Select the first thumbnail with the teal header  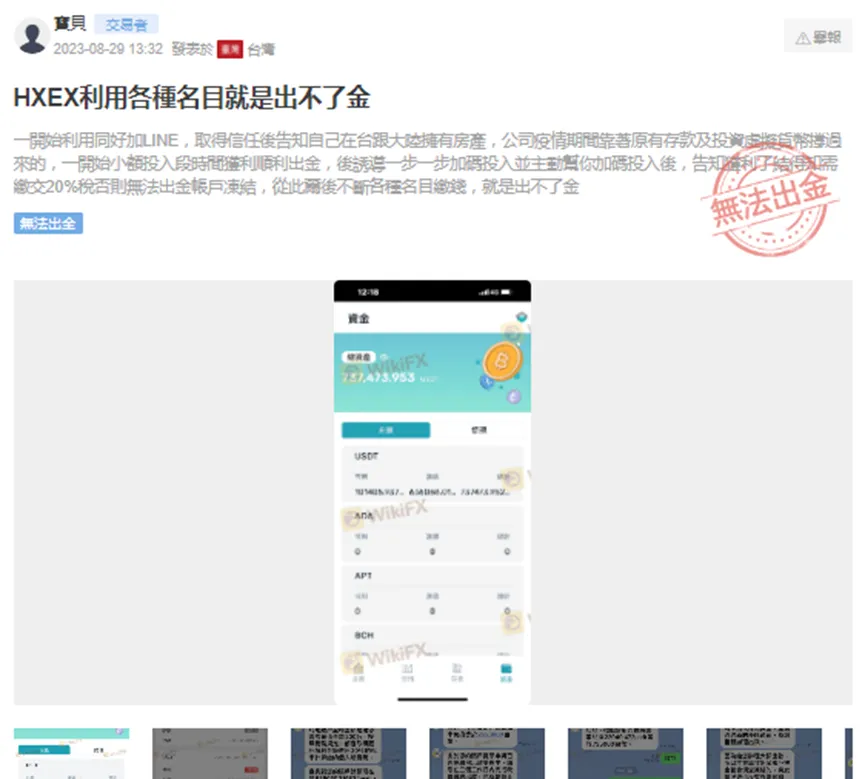tap(72, 753)
